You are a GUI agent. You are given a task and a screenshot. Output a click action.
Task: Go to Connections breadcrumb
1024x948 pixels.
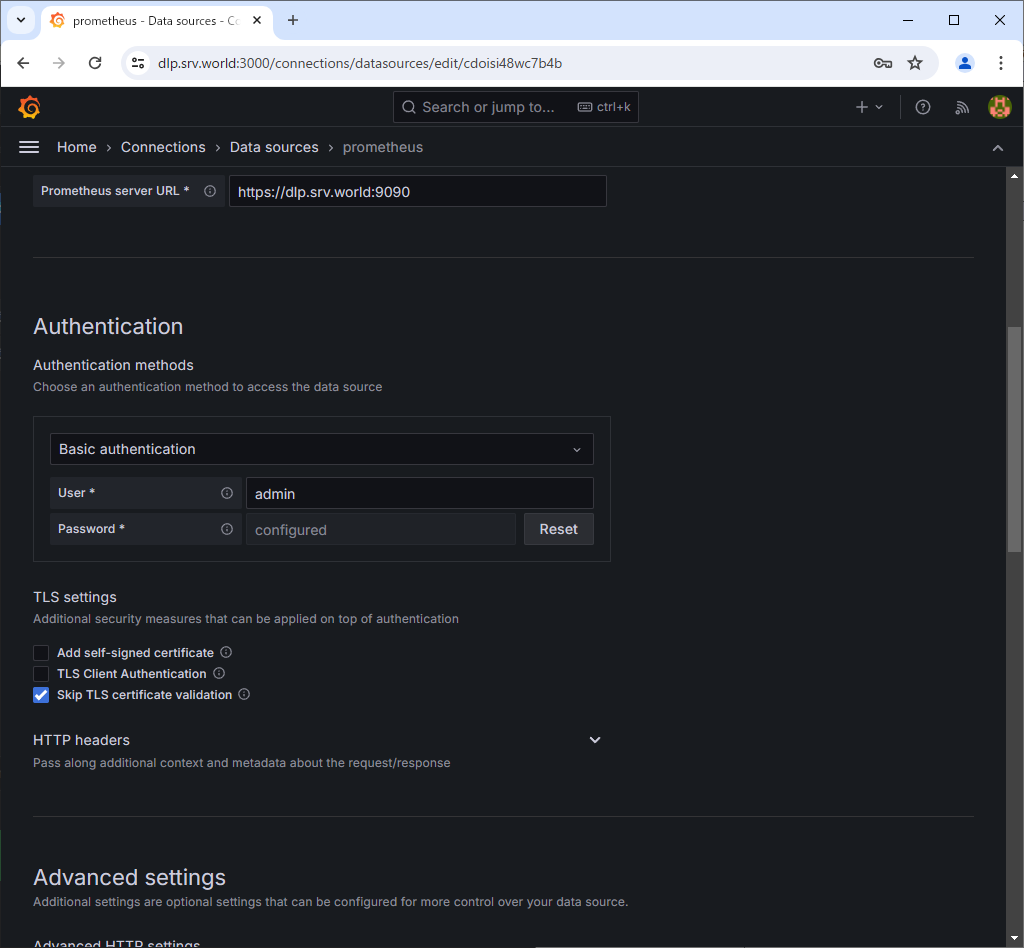pyautogui.click(x=163, y=148)
